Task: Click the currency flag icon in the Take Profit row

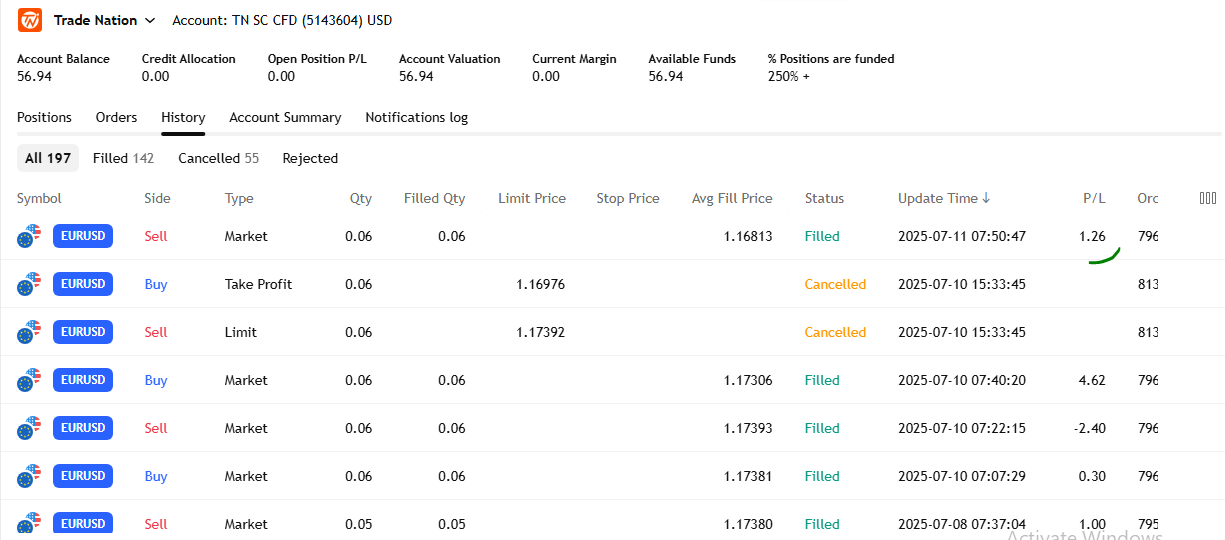Action: [x=29, y=285]
